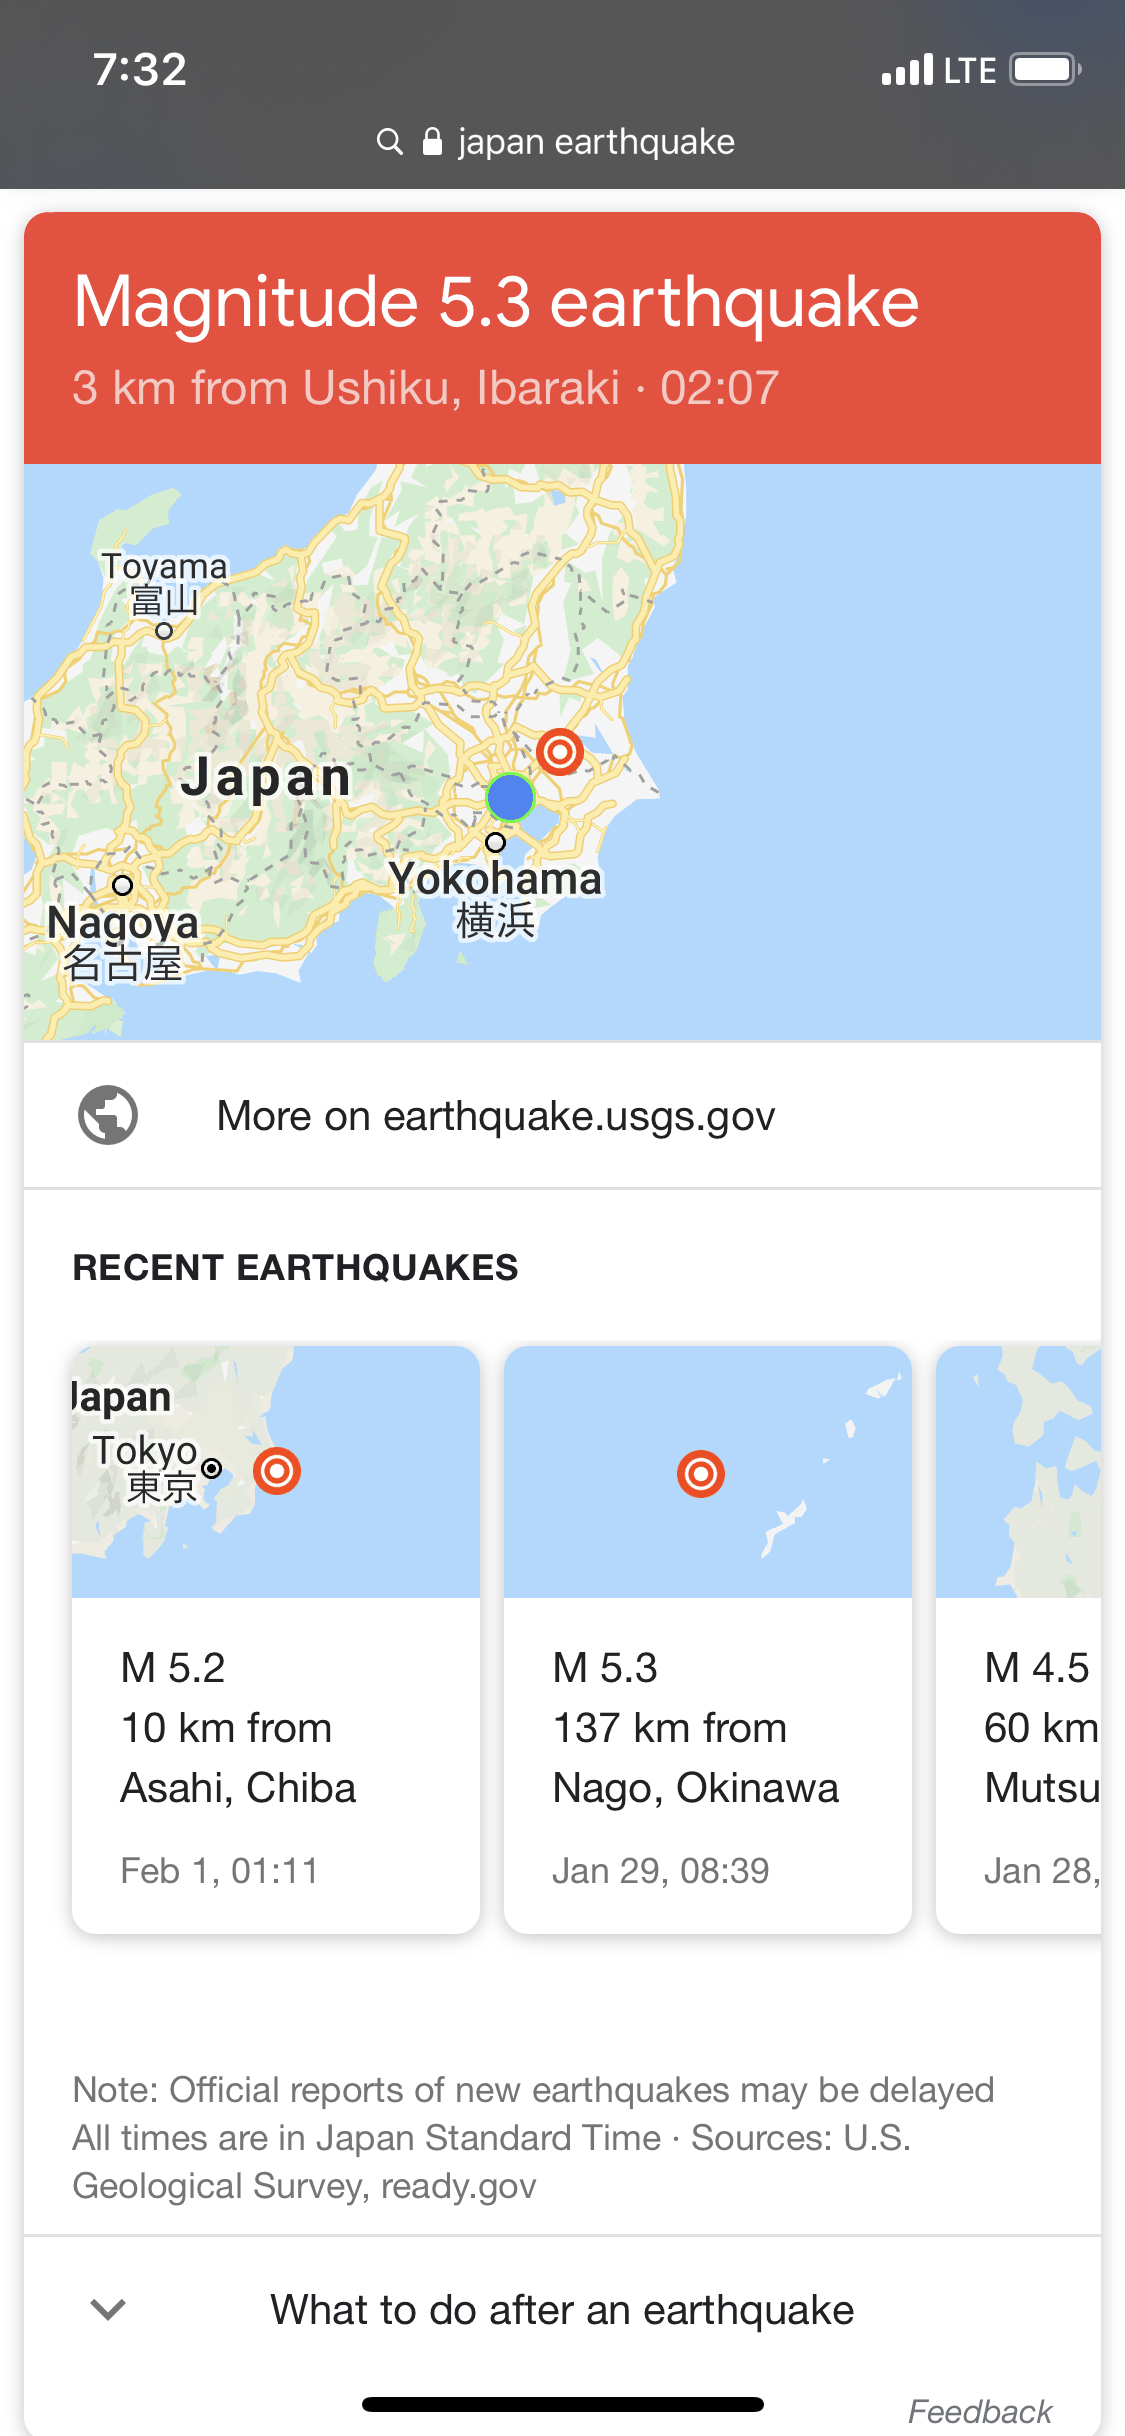Expand "What to do after an earthquake"
The image size is (1125, 2436).
pos(562,2310)
